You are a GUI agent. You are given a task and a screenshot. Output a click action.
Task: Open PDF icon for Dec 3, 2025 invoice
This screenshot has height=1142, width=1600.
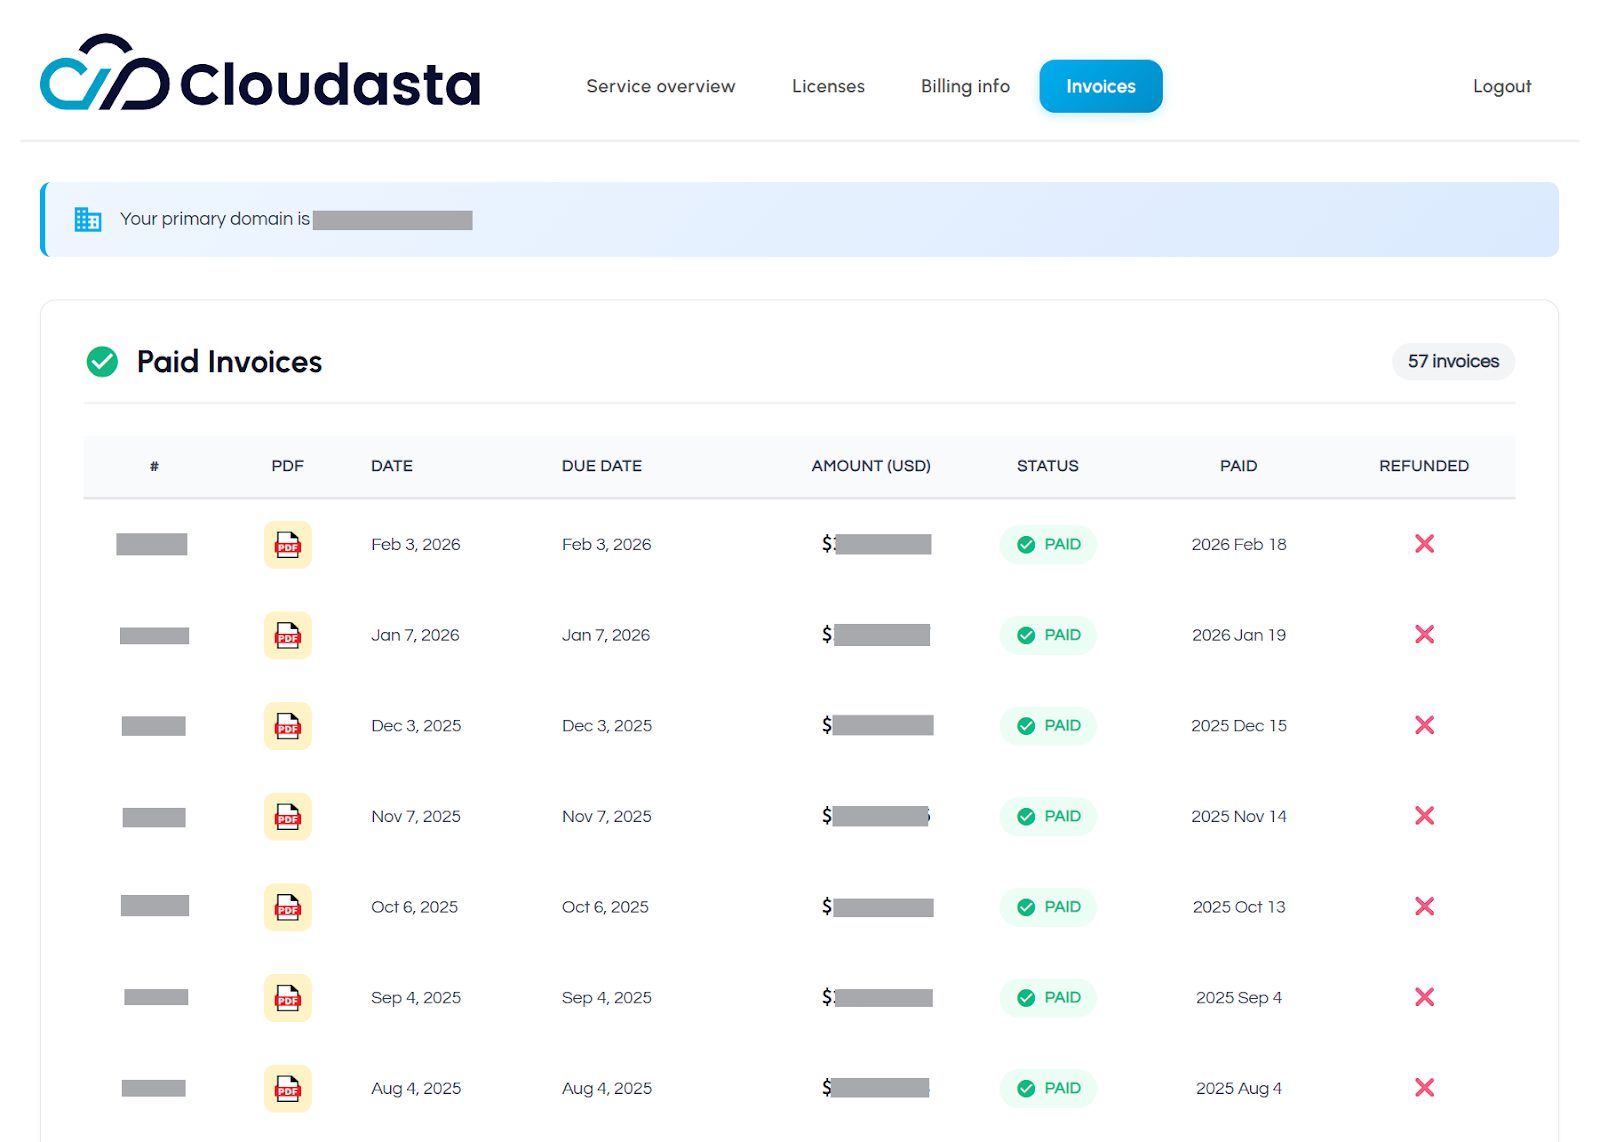pyautogui.click(x=287, y=726)
